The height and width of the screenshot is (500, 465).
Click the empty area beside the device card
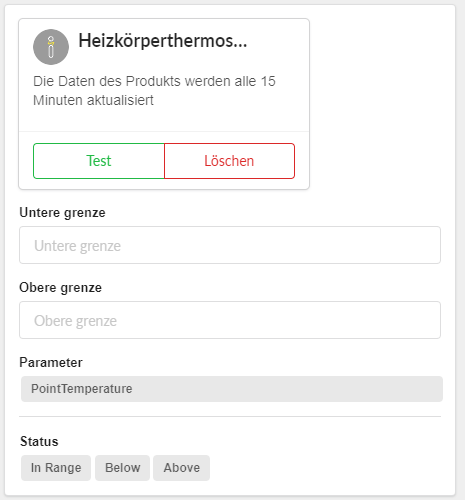click(x=380, y=104)
